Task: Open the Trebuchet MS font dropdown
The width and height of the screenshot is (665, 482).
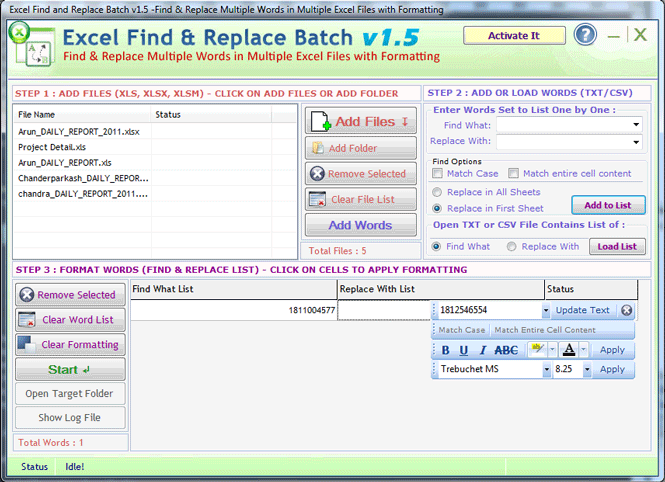Action: pyautogui.click(x=547, y=369)
